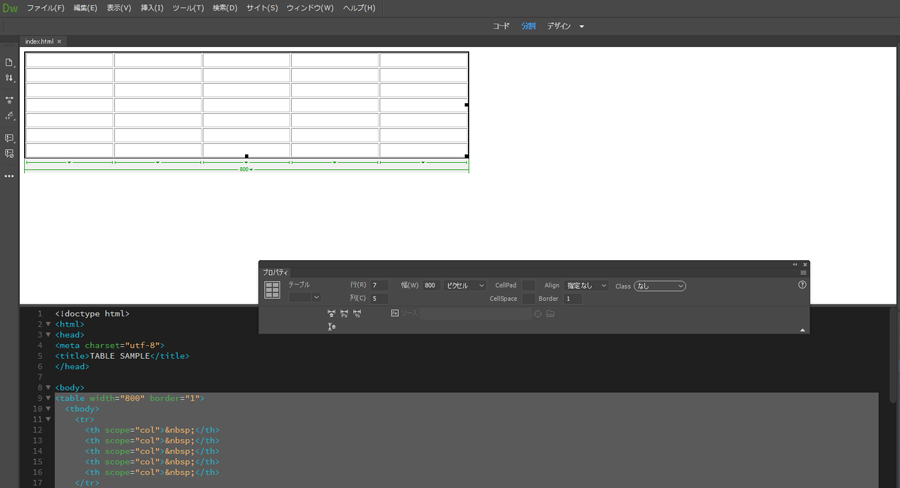Collapse the table tag fold arrow on line 9
Screen dimensions: 900x488
click(48, 398)
